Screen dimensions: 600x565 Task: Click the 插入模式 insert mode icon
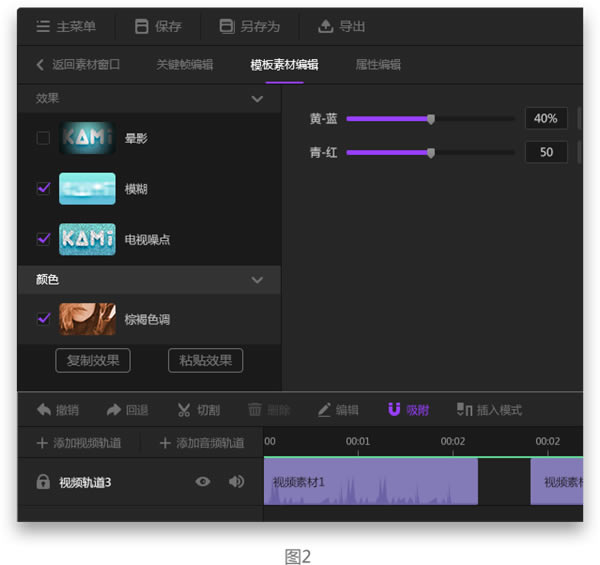click(465, 409)
